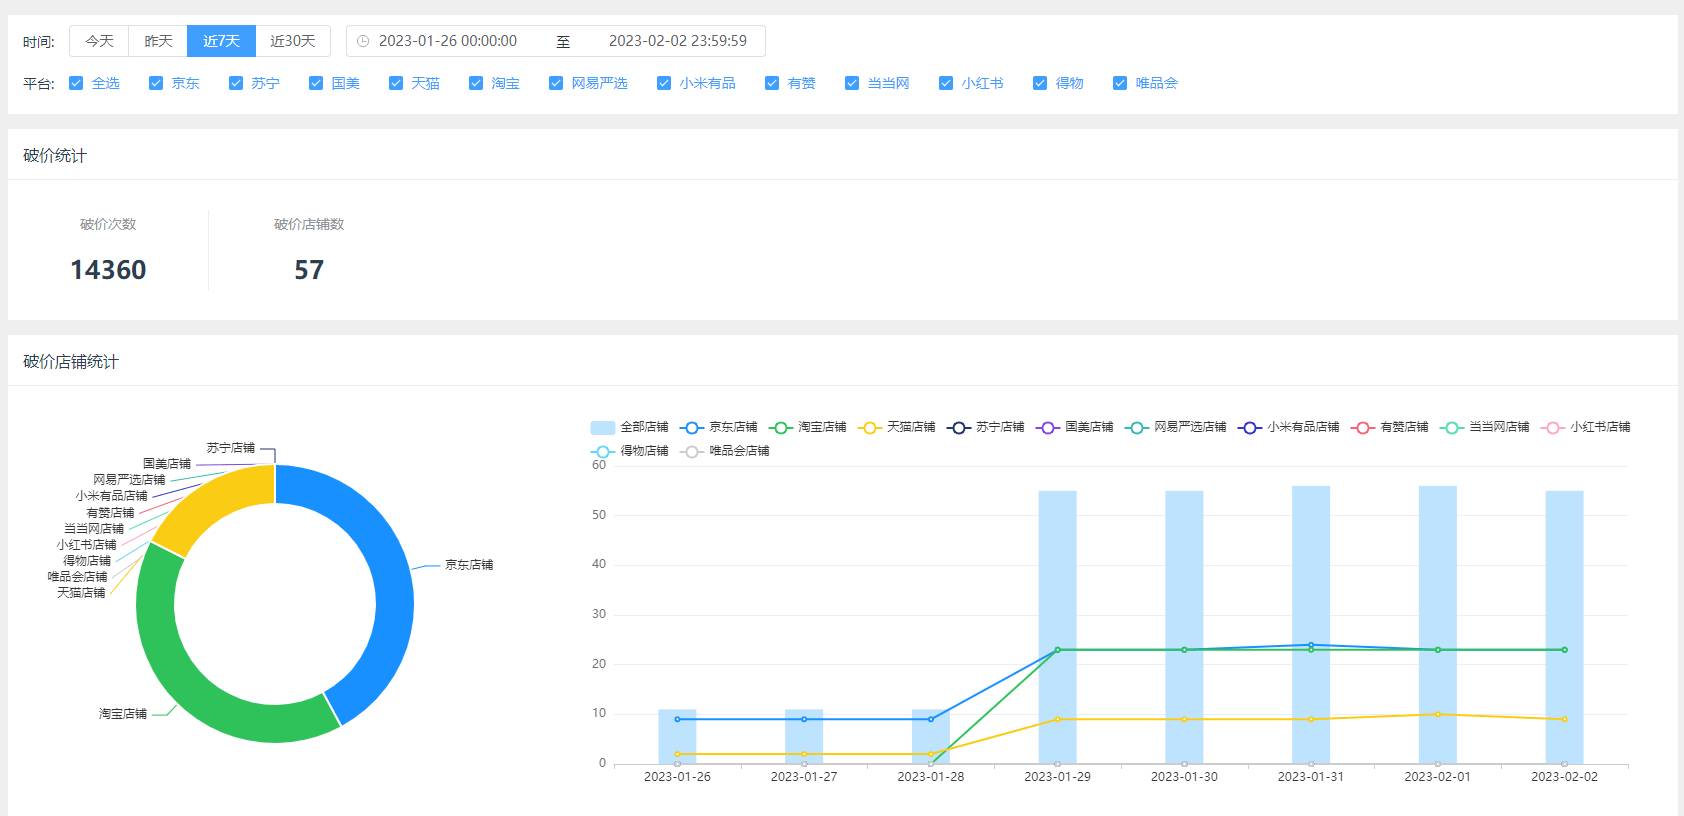Toggle the 得物店铺 legend series
Viewport: 1684px width, 816px height.
[x=630, y=451]
